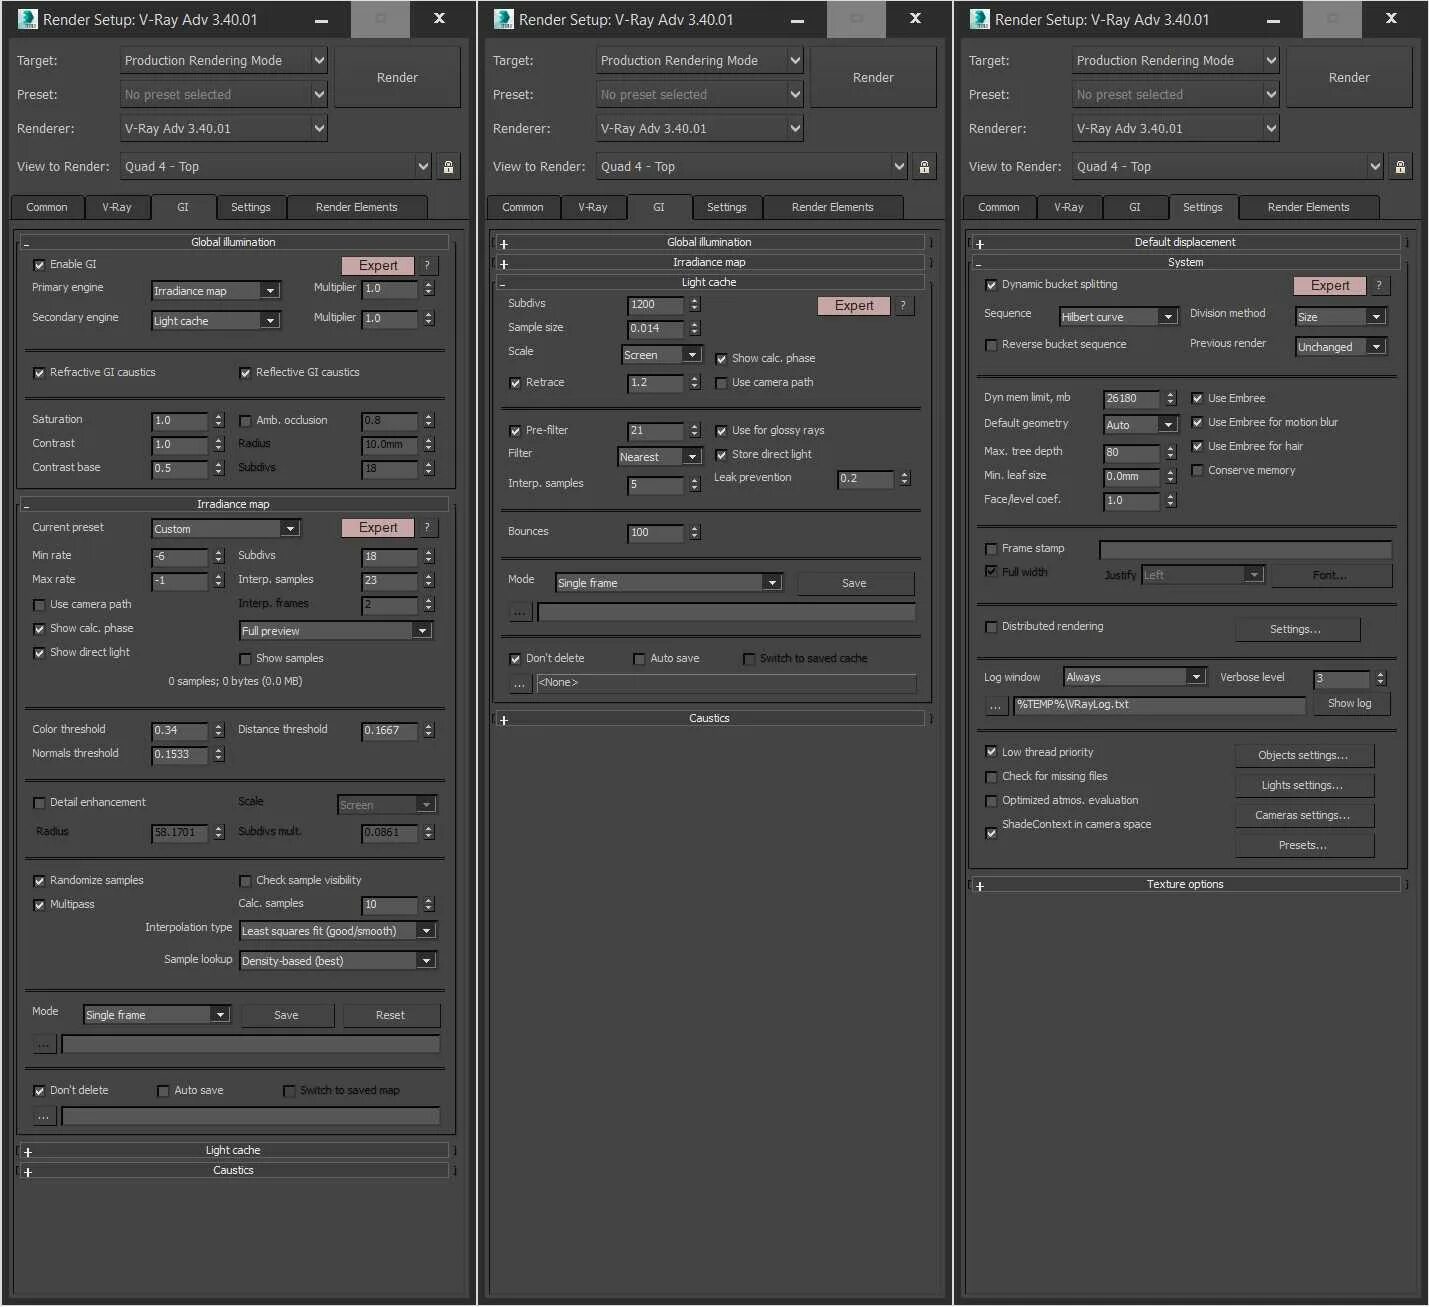The image size is (1429, 1307).
Task: Toggle Multipass checkbox
Action: pyautogui.click(x=39, y=905)
